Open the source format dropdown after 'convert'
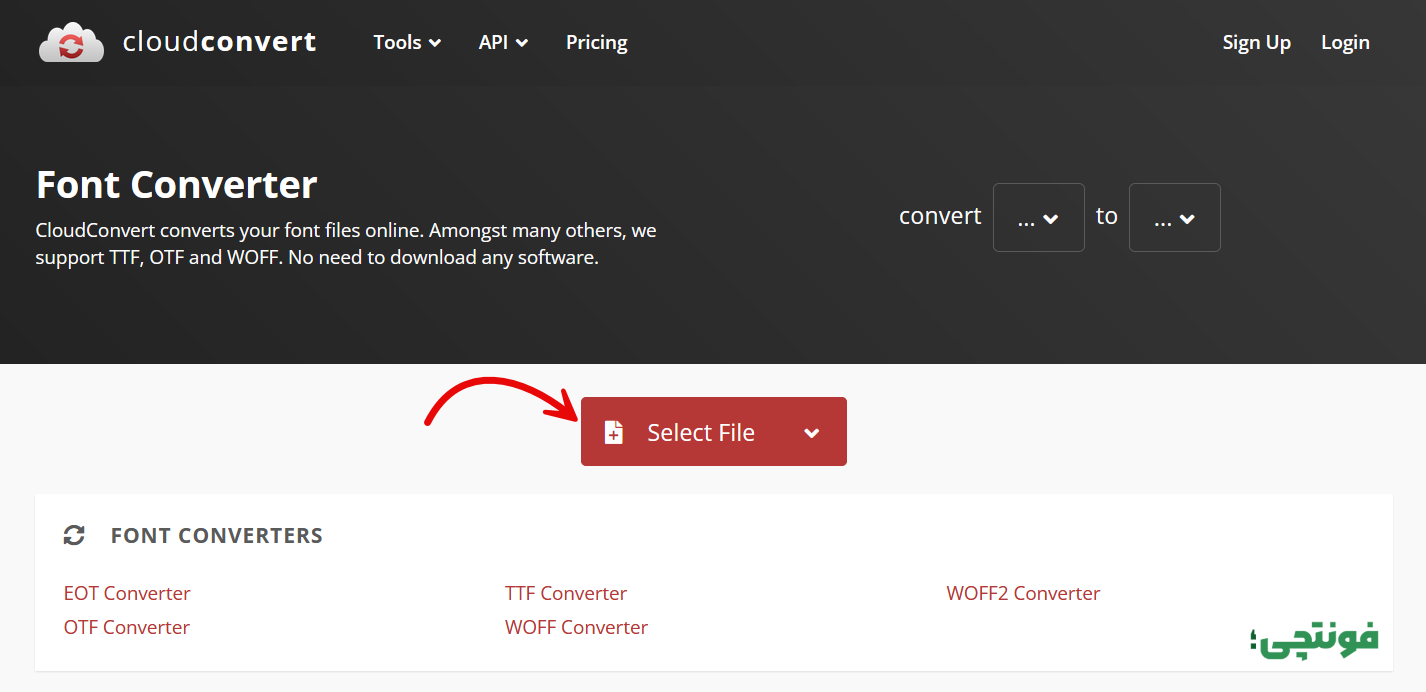Screen dimensions: 1426x692 pyautogui.click(x=1038, y=217)
